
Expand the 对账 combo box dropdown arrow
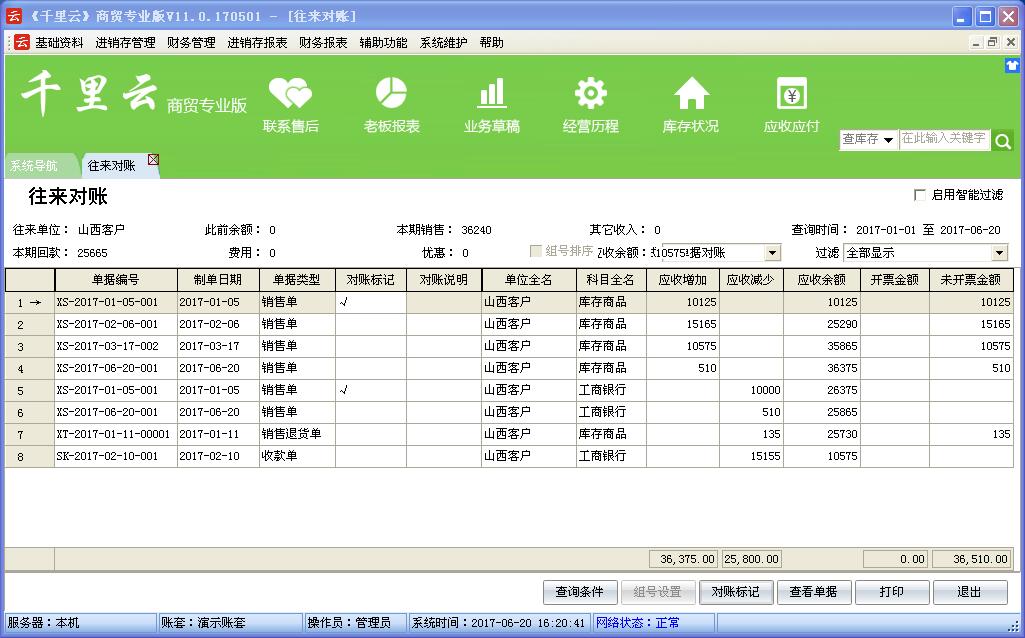[x=771, y=253]
